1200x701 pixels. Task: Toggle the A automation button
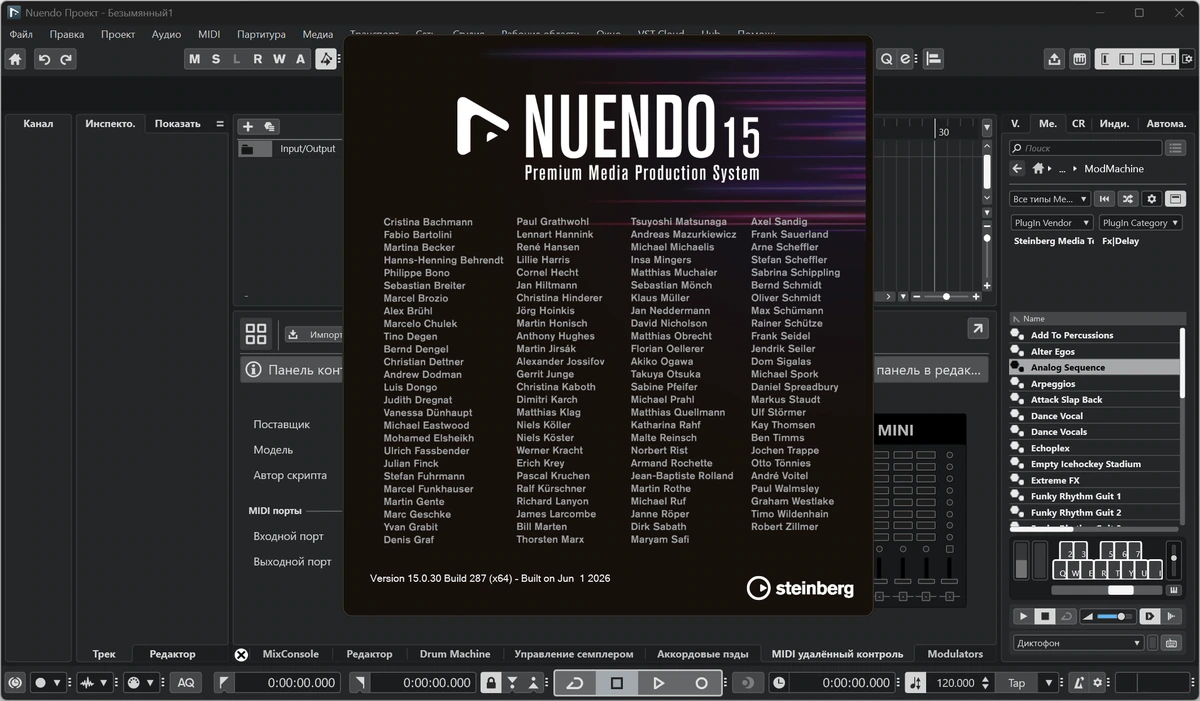tap(299, 59)
